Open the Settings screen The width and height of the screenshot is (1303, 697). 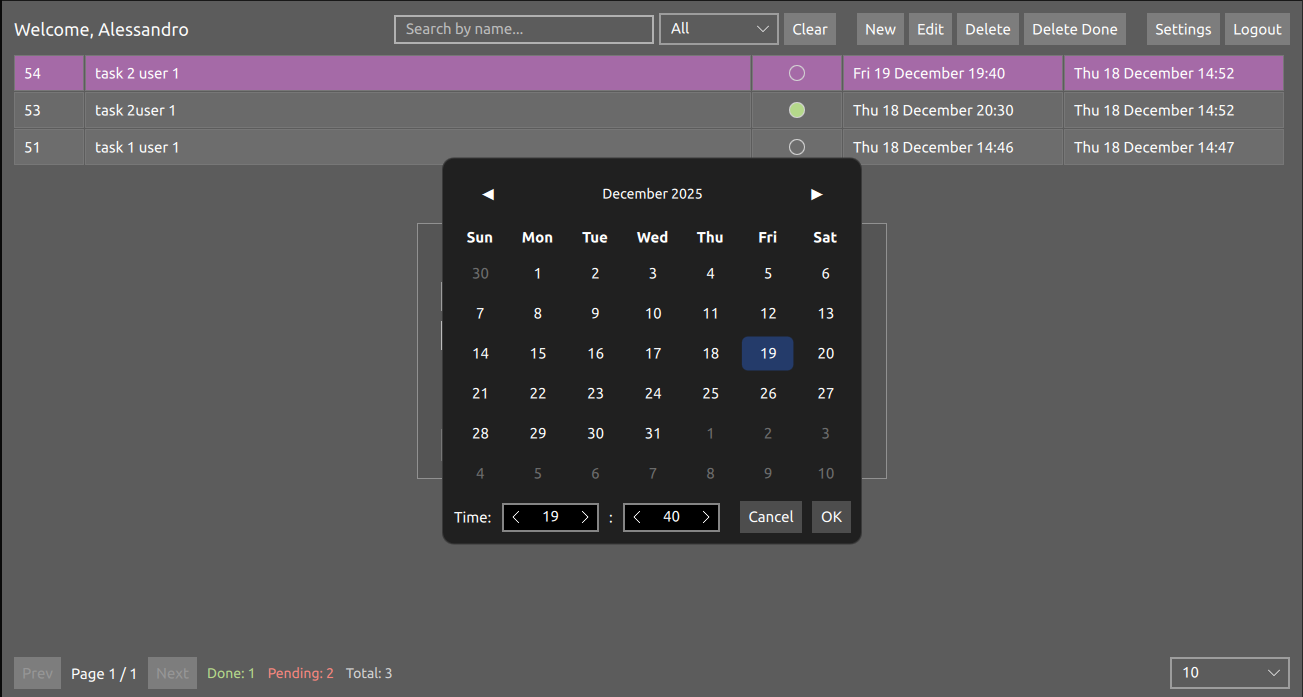point(1183,29)
